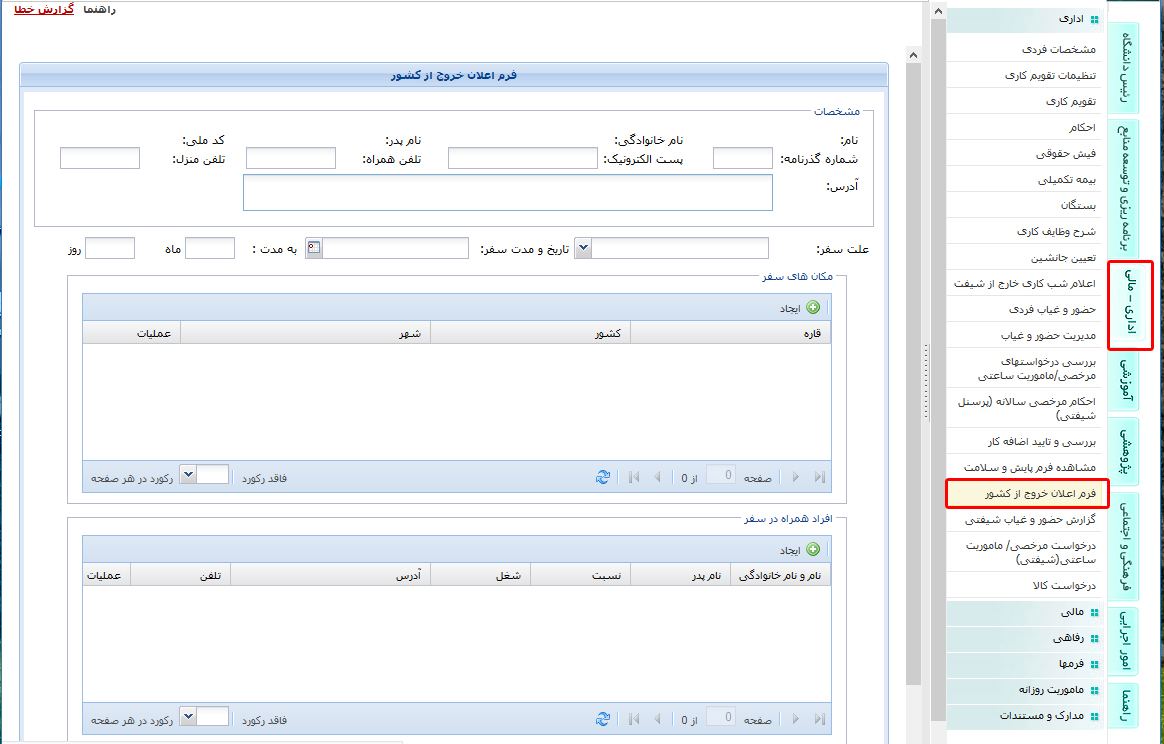Select فرم اعلان خروج از کشور menu item
1164x744 pixels.
coord(1024,494)
